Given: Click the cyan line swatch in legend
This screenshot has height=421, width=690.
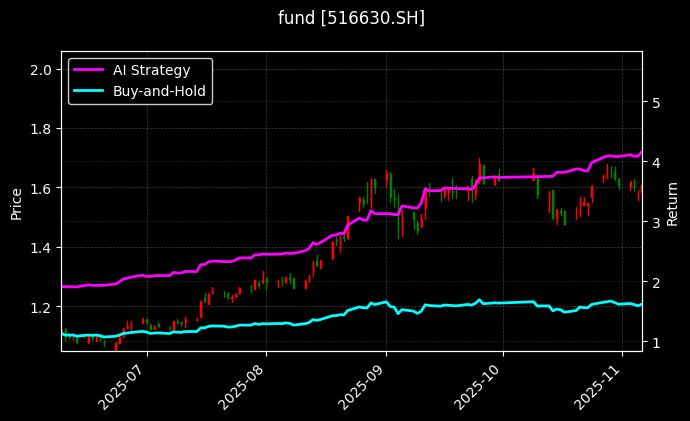Looking at the screenshot, I should 88,90.
